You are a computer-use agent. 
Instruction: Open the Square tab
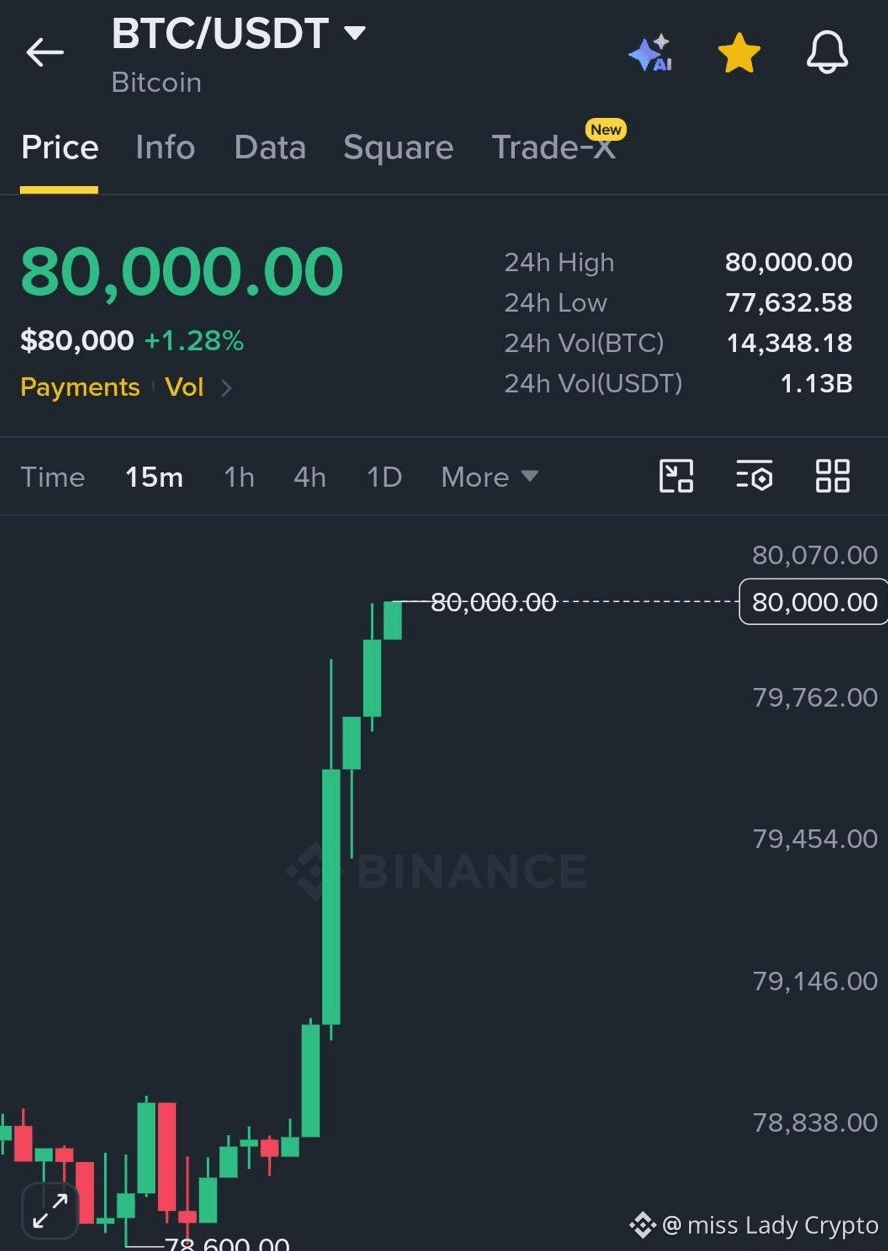[398, 148]
